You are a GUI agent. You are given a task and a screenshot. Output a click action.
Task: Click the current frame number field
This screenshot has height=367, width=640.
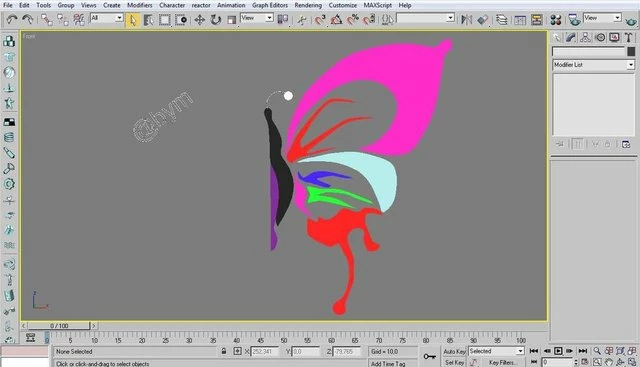(x=558, y=363)
